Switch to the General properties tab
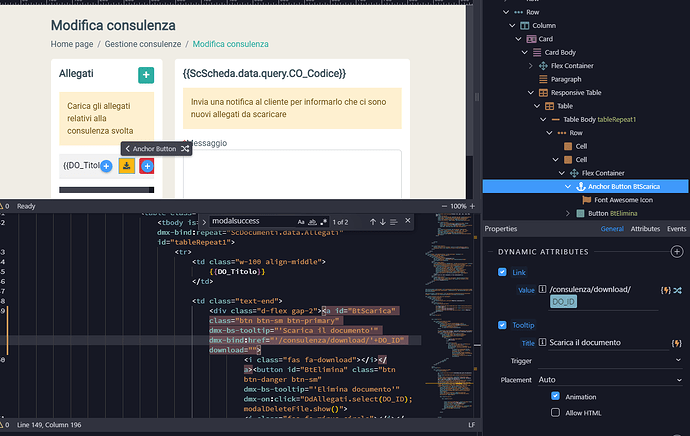690x436 pixels. (x=612, y=229)
